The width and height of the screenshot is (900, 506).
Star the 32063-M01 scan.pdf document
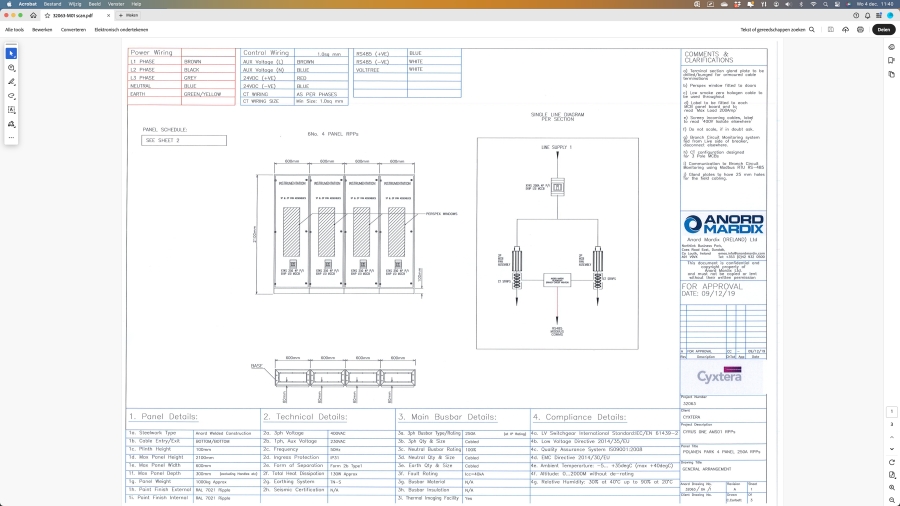[x=47, y=16]
